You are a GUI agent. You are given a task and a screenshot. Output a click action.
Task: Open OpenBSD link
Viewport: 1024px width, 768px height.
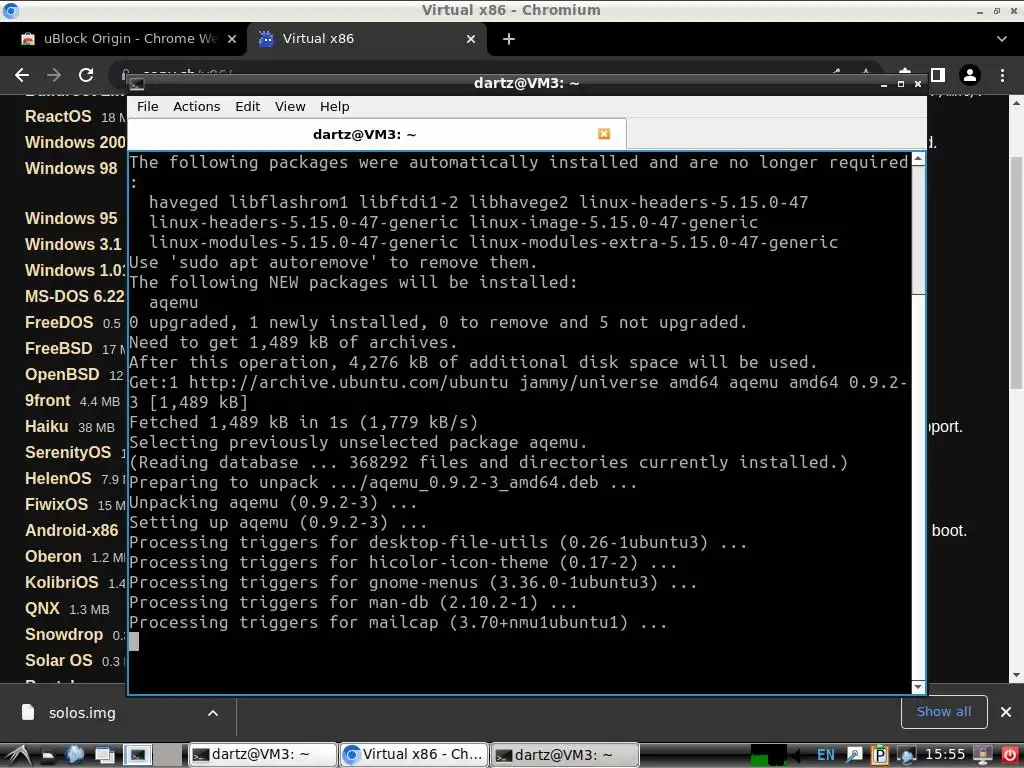(x=62, y=375)
